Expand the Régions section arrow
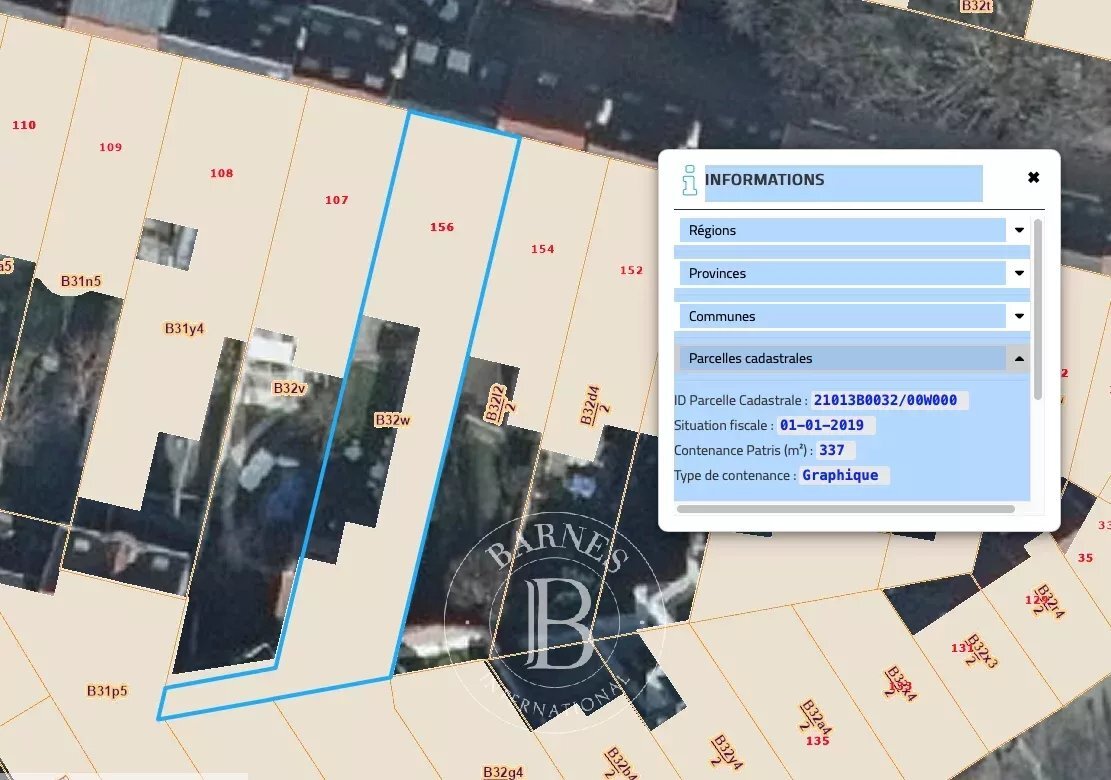Image resolution: width=1111 pixels, height=780 pixels. [1019, 230]
